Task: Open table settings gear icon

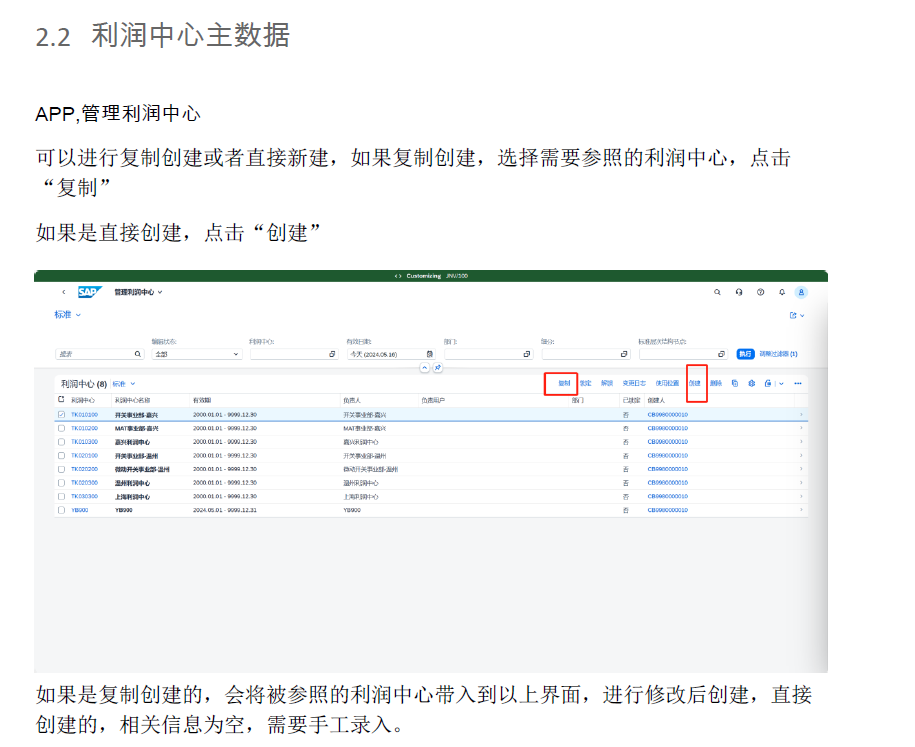Action: [751, 383]
